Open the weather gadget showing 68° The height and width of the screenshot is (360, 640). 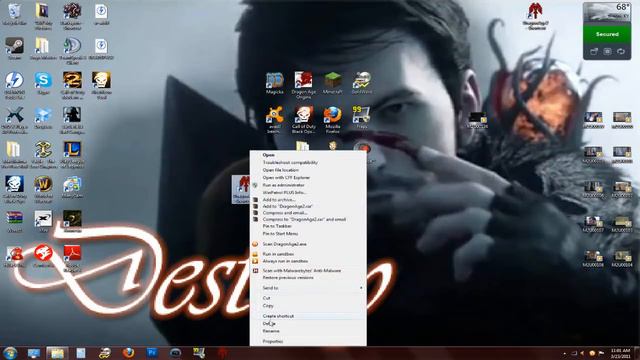pyautogui.click(x=607, y=13)
